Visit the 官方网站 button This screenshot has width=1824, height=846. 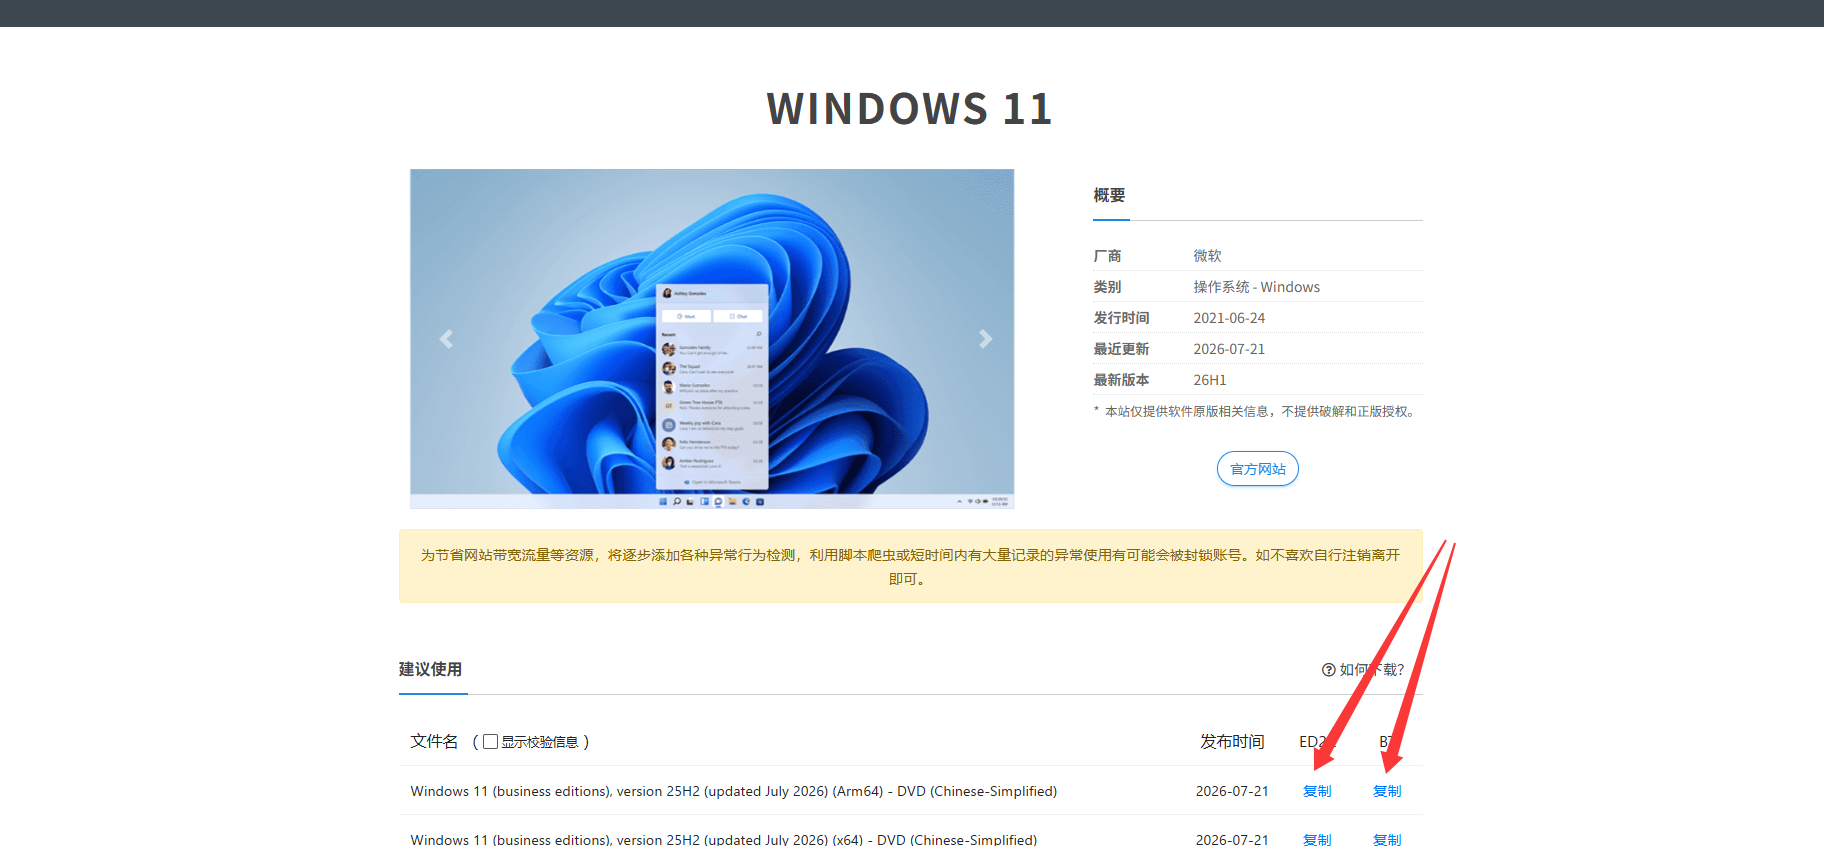[1257, 469]
